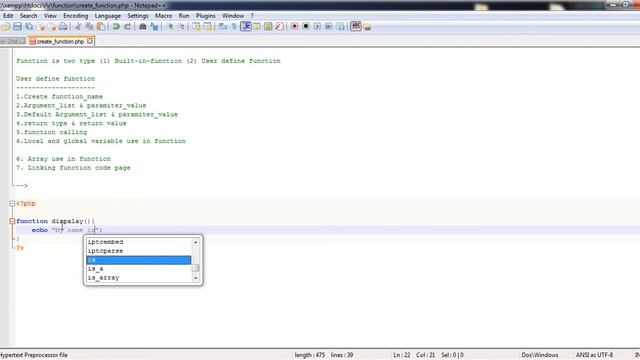The image size is (640, 360).
Task: Collapse the <?php fold marker
Action: pos(12,203)
